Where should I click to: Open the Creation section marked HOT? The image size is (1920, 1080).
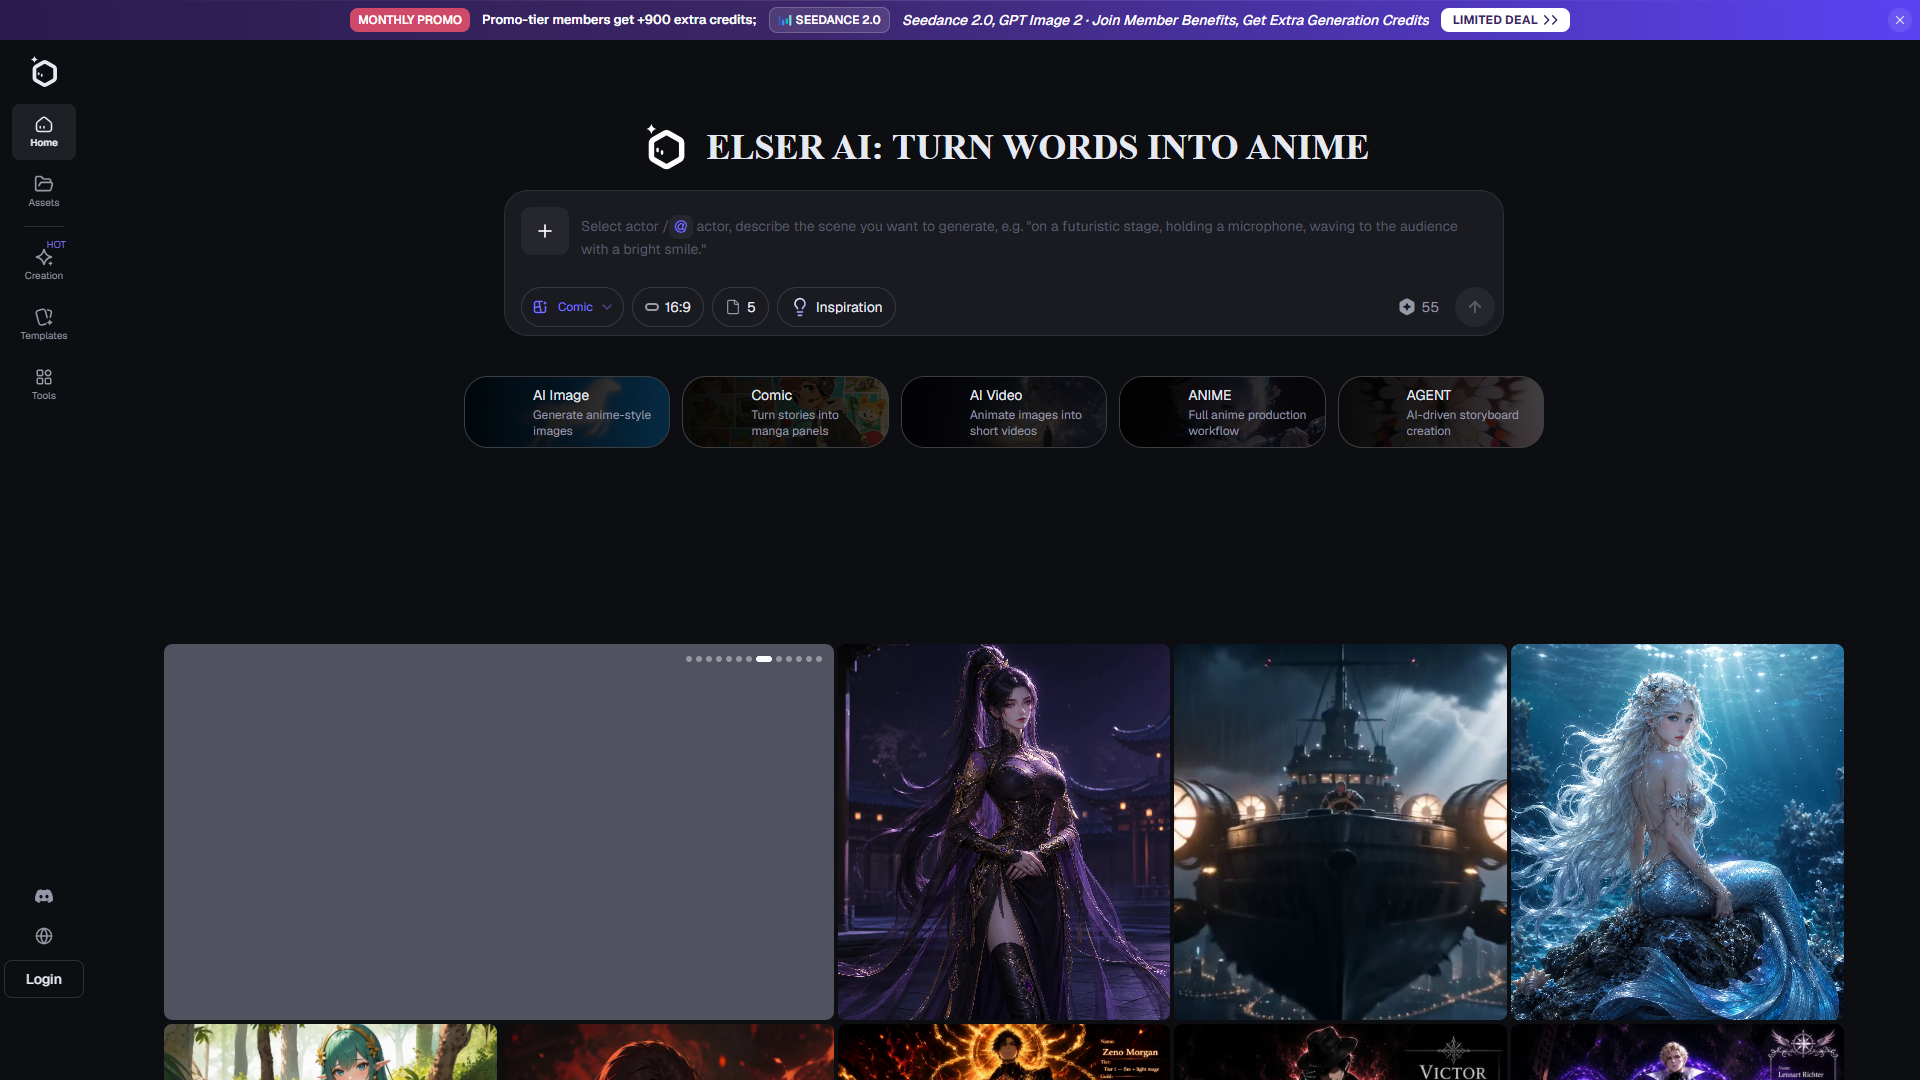coord(44,262)
